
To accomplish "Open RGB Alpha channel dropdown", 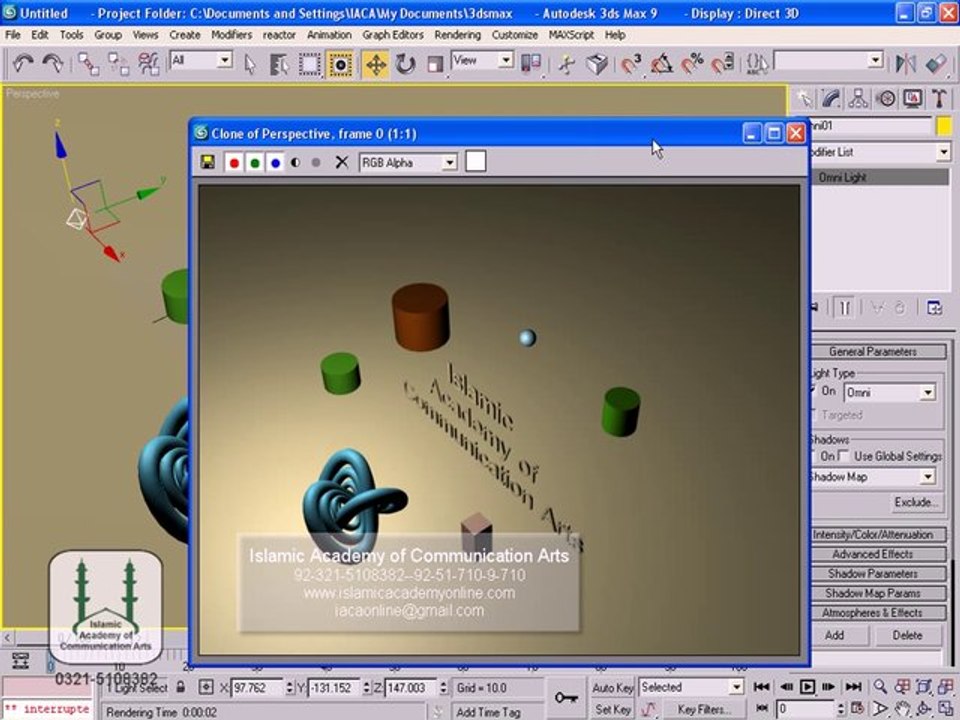I will click(x=450, y=163).
